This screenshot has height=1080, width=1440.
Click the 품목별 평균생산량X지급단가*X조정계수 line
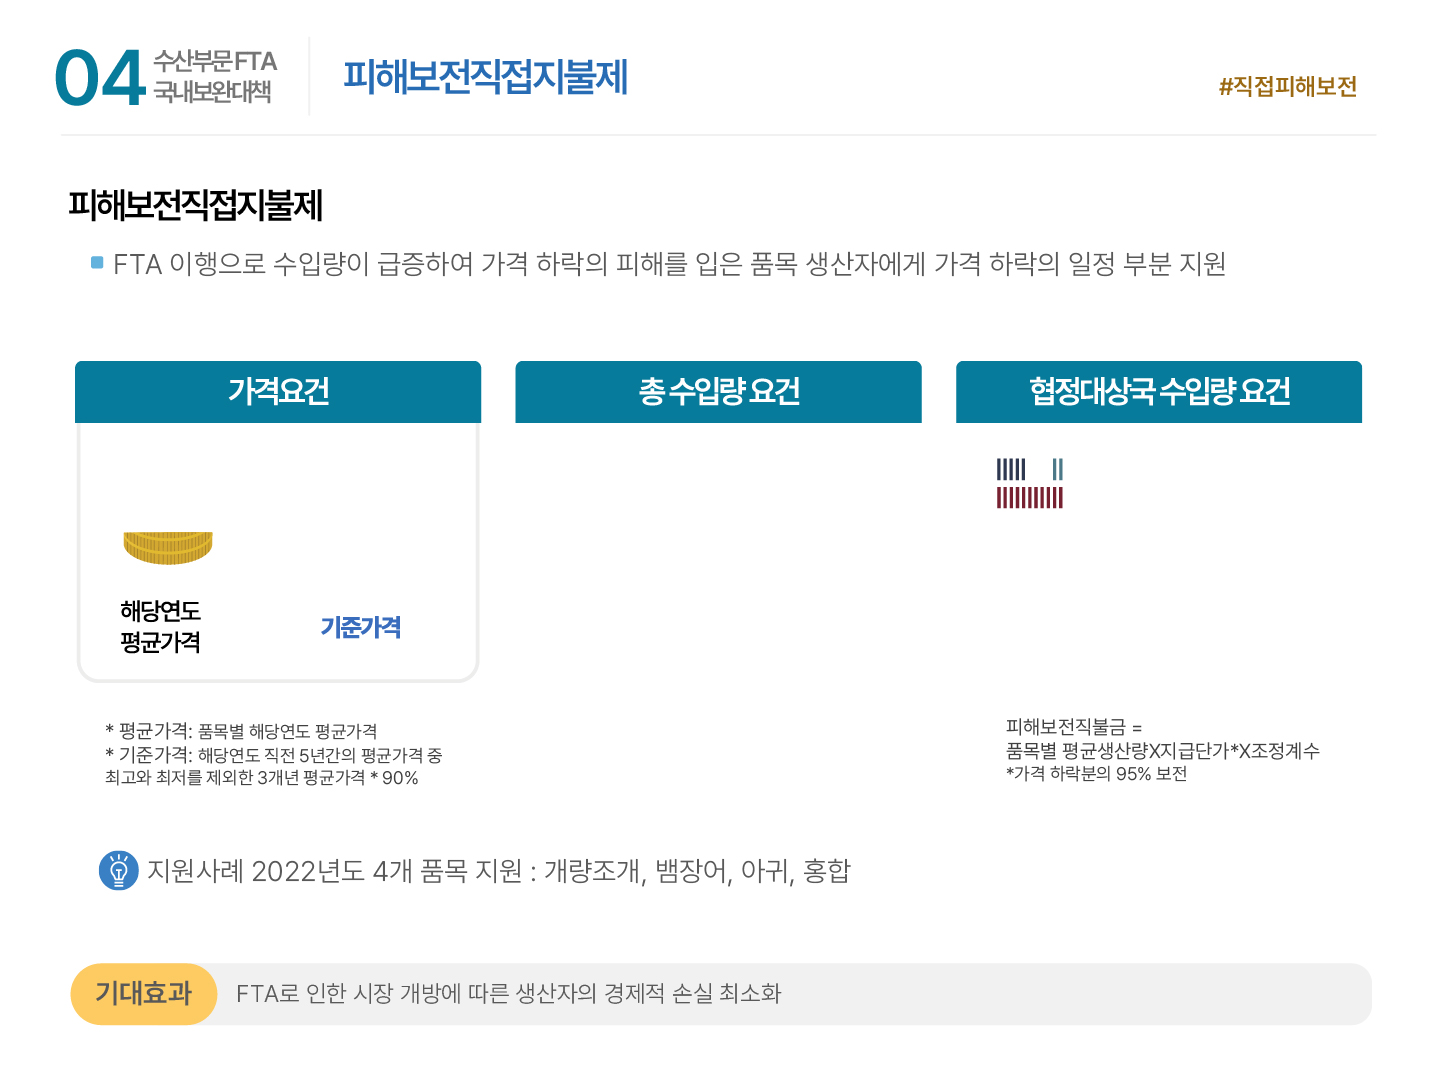pyautogui.click(x=1163, y=751)
